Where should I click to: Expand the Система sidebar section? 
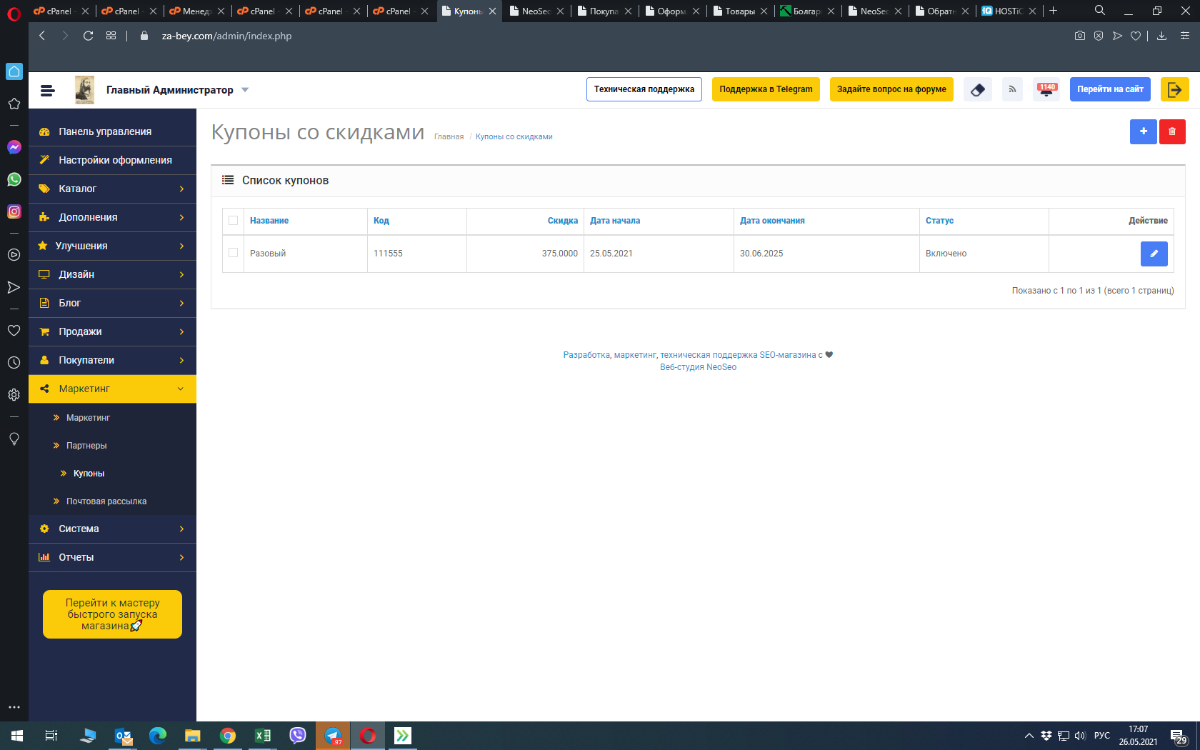[x=112, y=528]
